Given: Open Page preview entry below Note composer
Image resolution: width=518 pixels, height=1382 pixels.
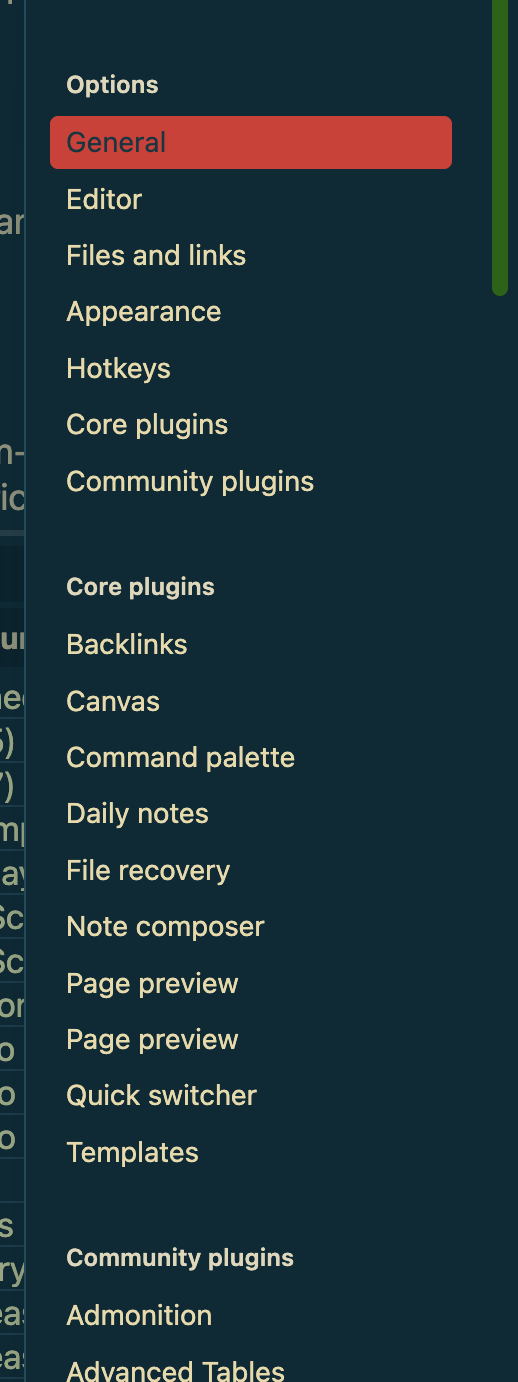Looking at the screenshot, I should click(251, 983).
